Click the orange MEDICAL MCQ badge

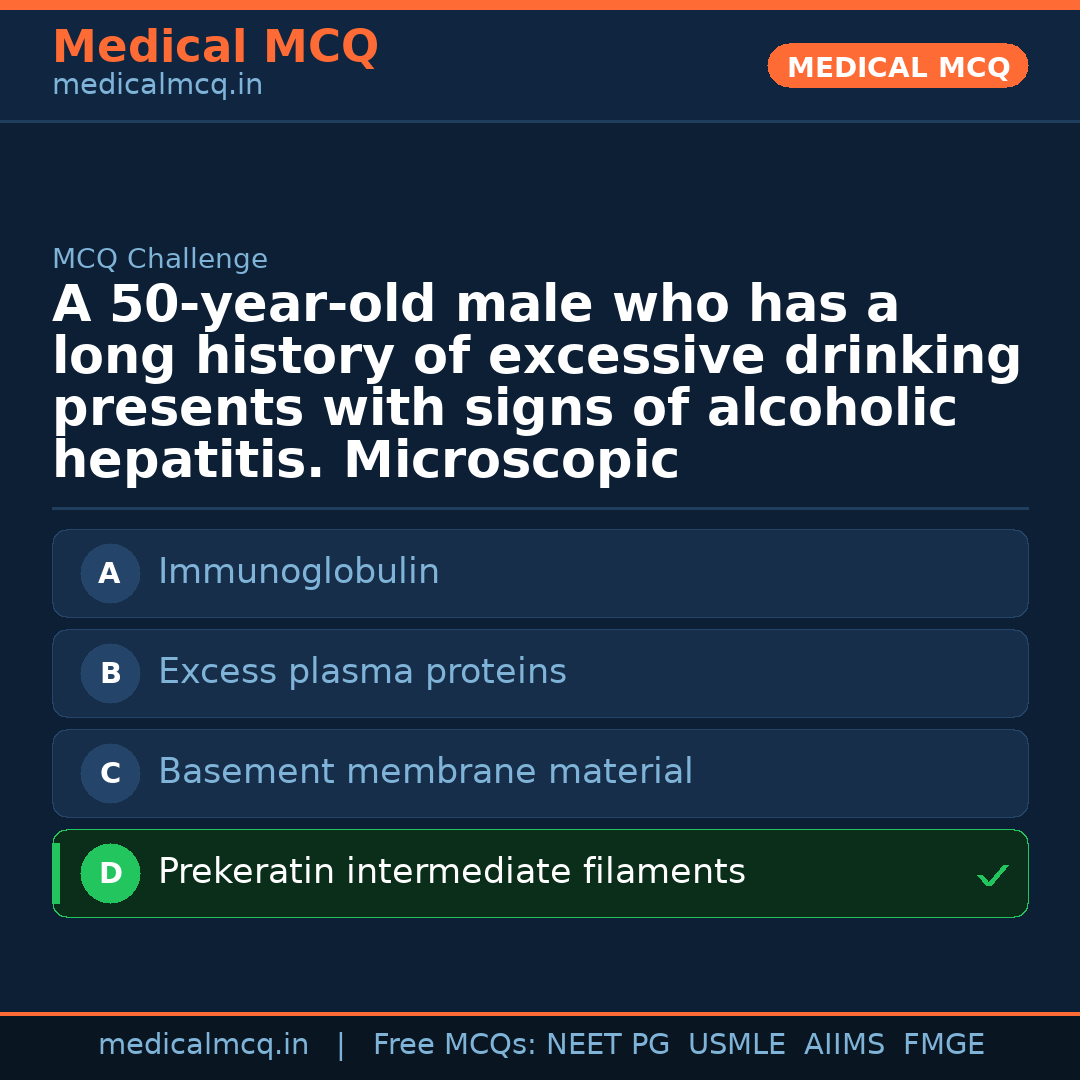897,66
